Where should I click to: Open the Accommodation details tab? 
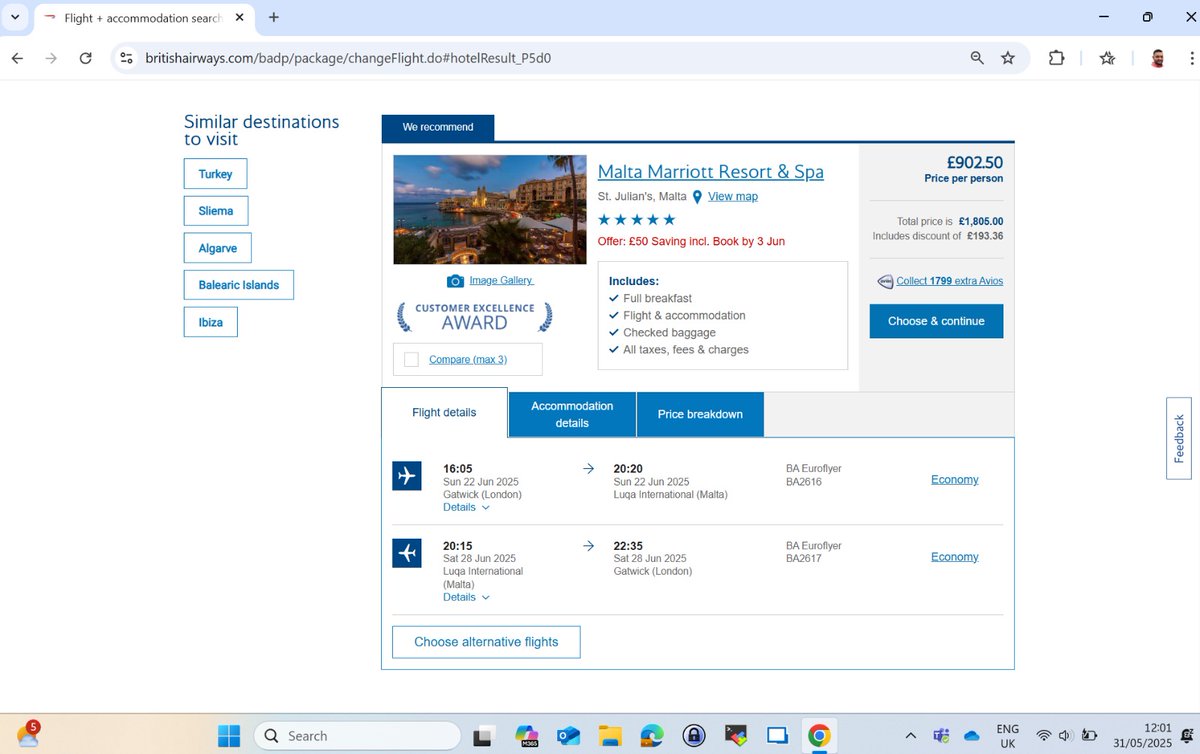[x=572, y=414]
